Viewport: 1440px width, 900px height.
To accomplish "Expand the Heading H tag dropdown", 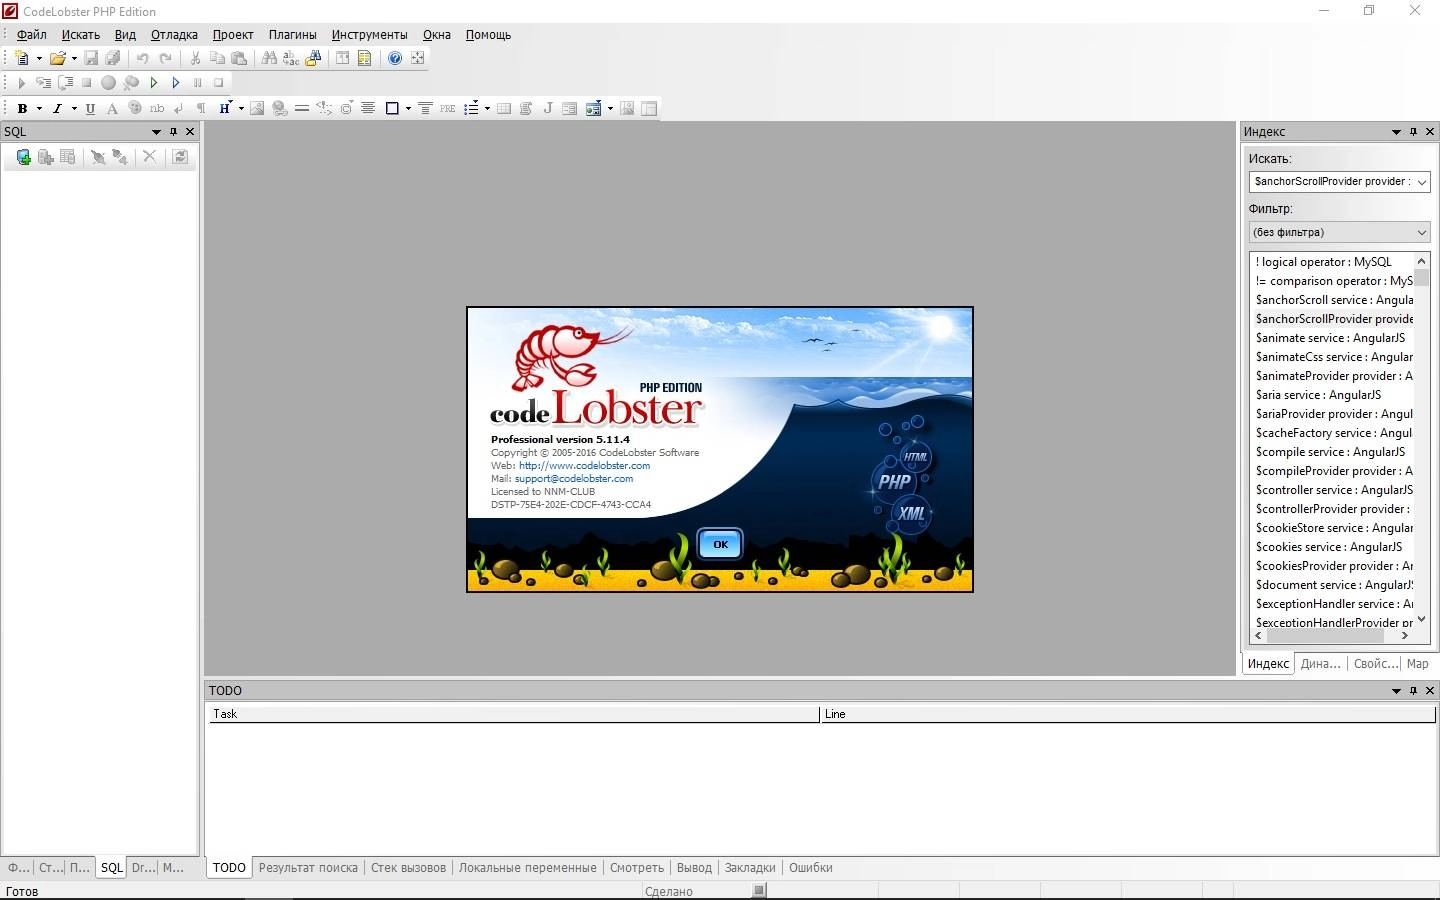I will [x=241, y=108].
